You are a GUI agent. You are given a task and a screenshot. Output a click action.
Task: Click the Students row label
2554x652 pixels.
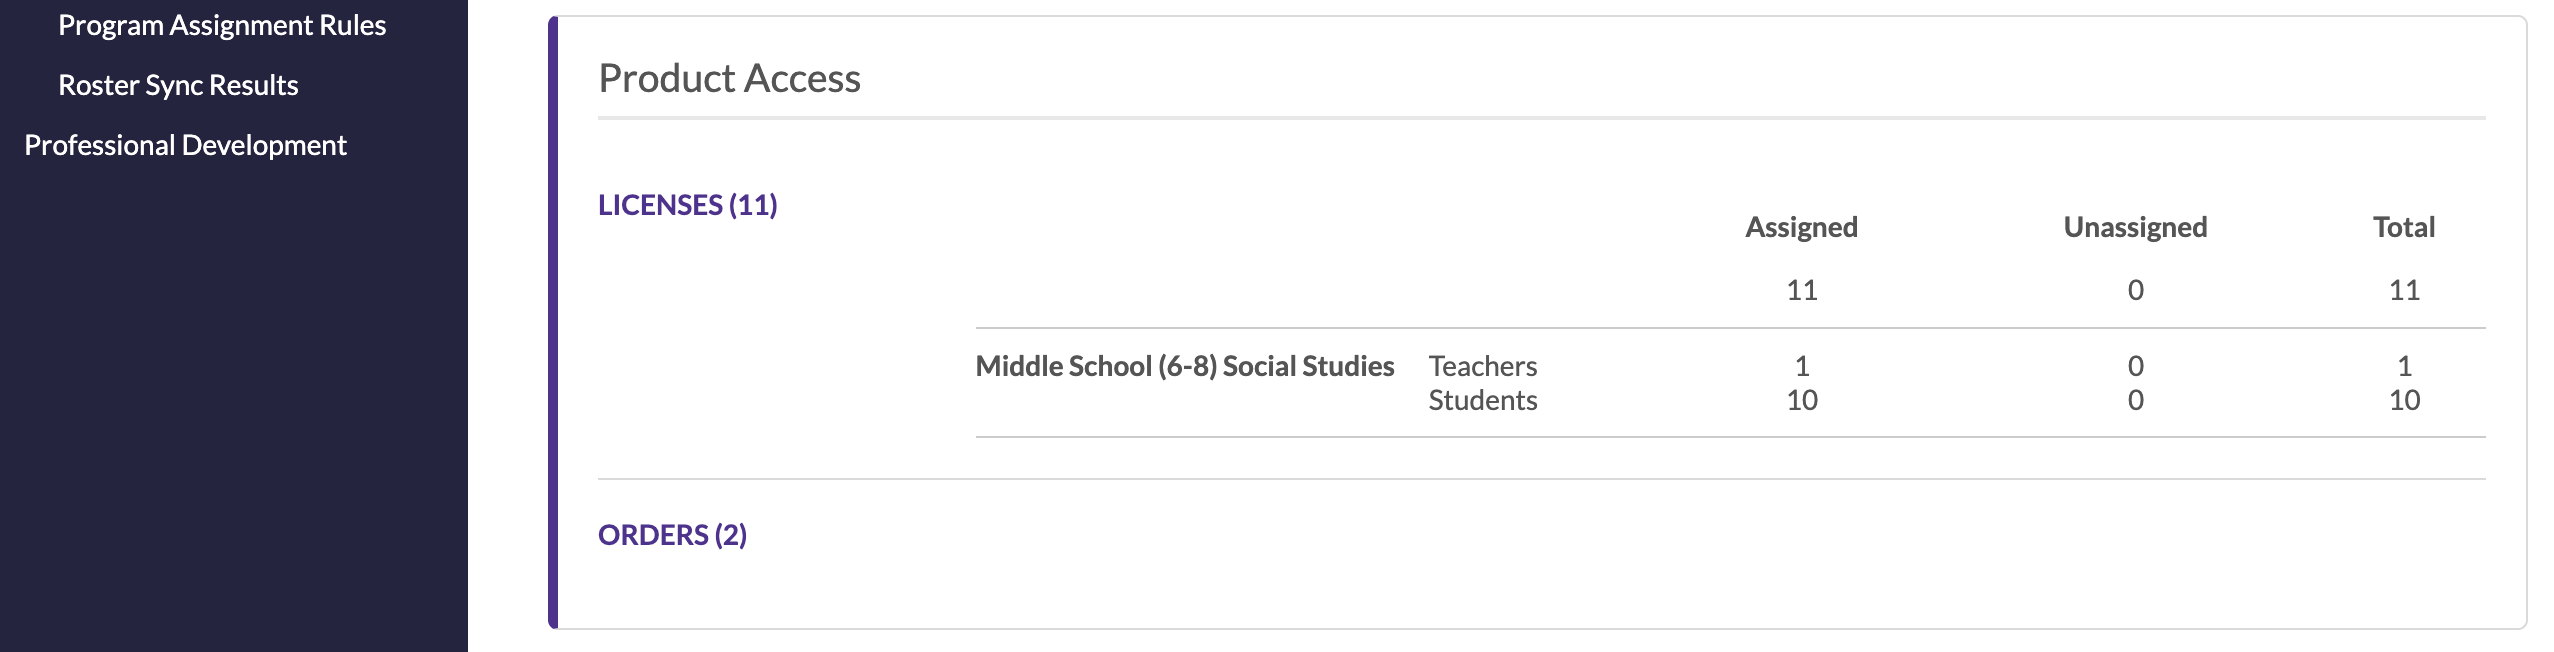1482,401
